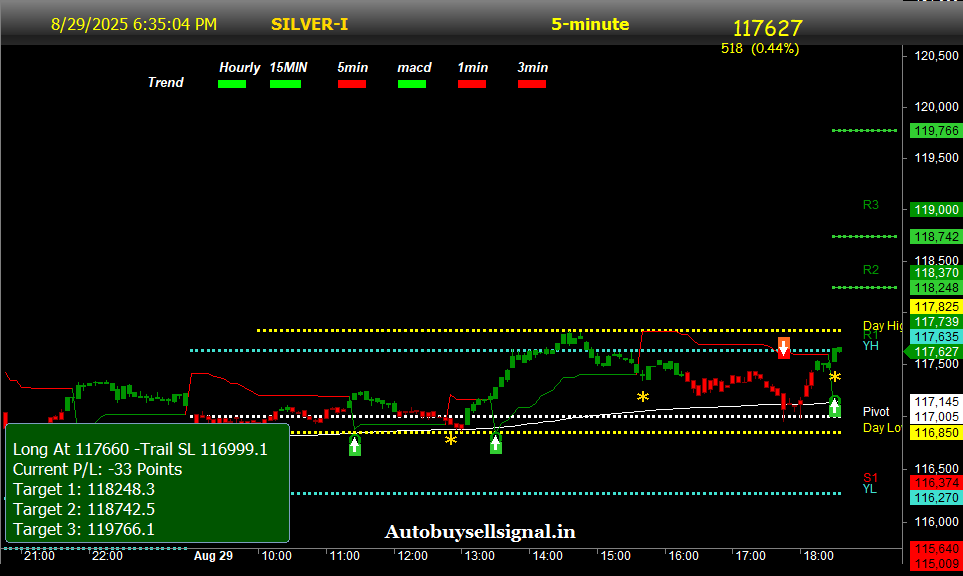Click the yellow asterisk marker near 15:25
The height and width of the screenshot is (576, 963).
(642, 397)
